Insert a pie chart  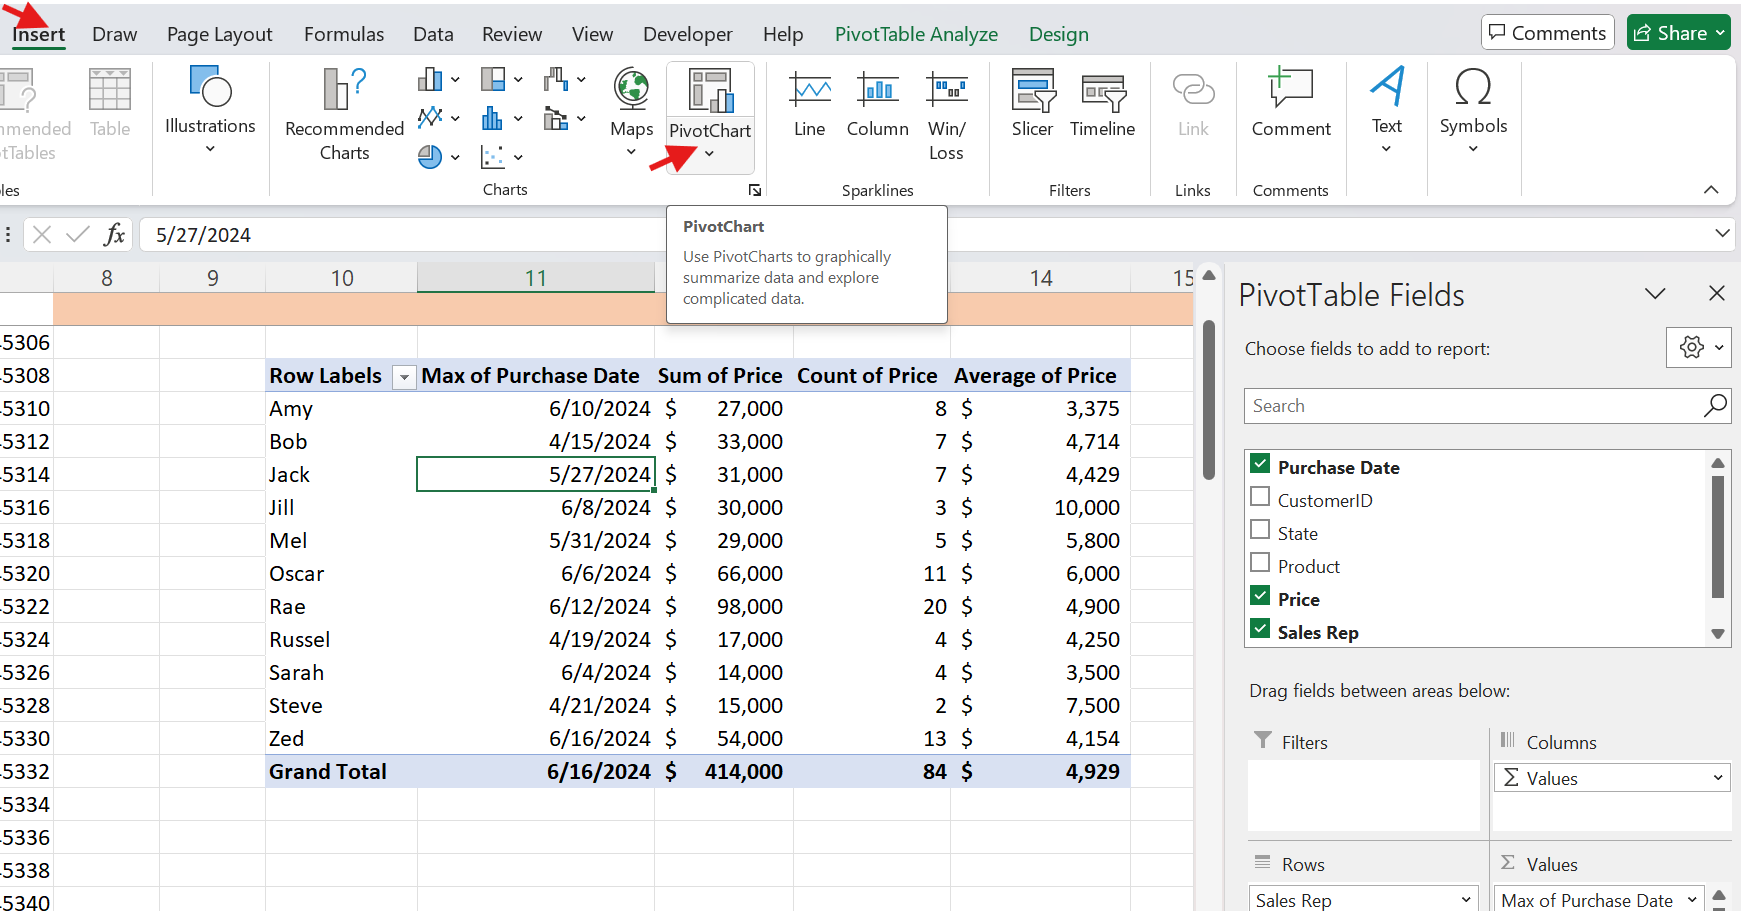coord(430,156)
